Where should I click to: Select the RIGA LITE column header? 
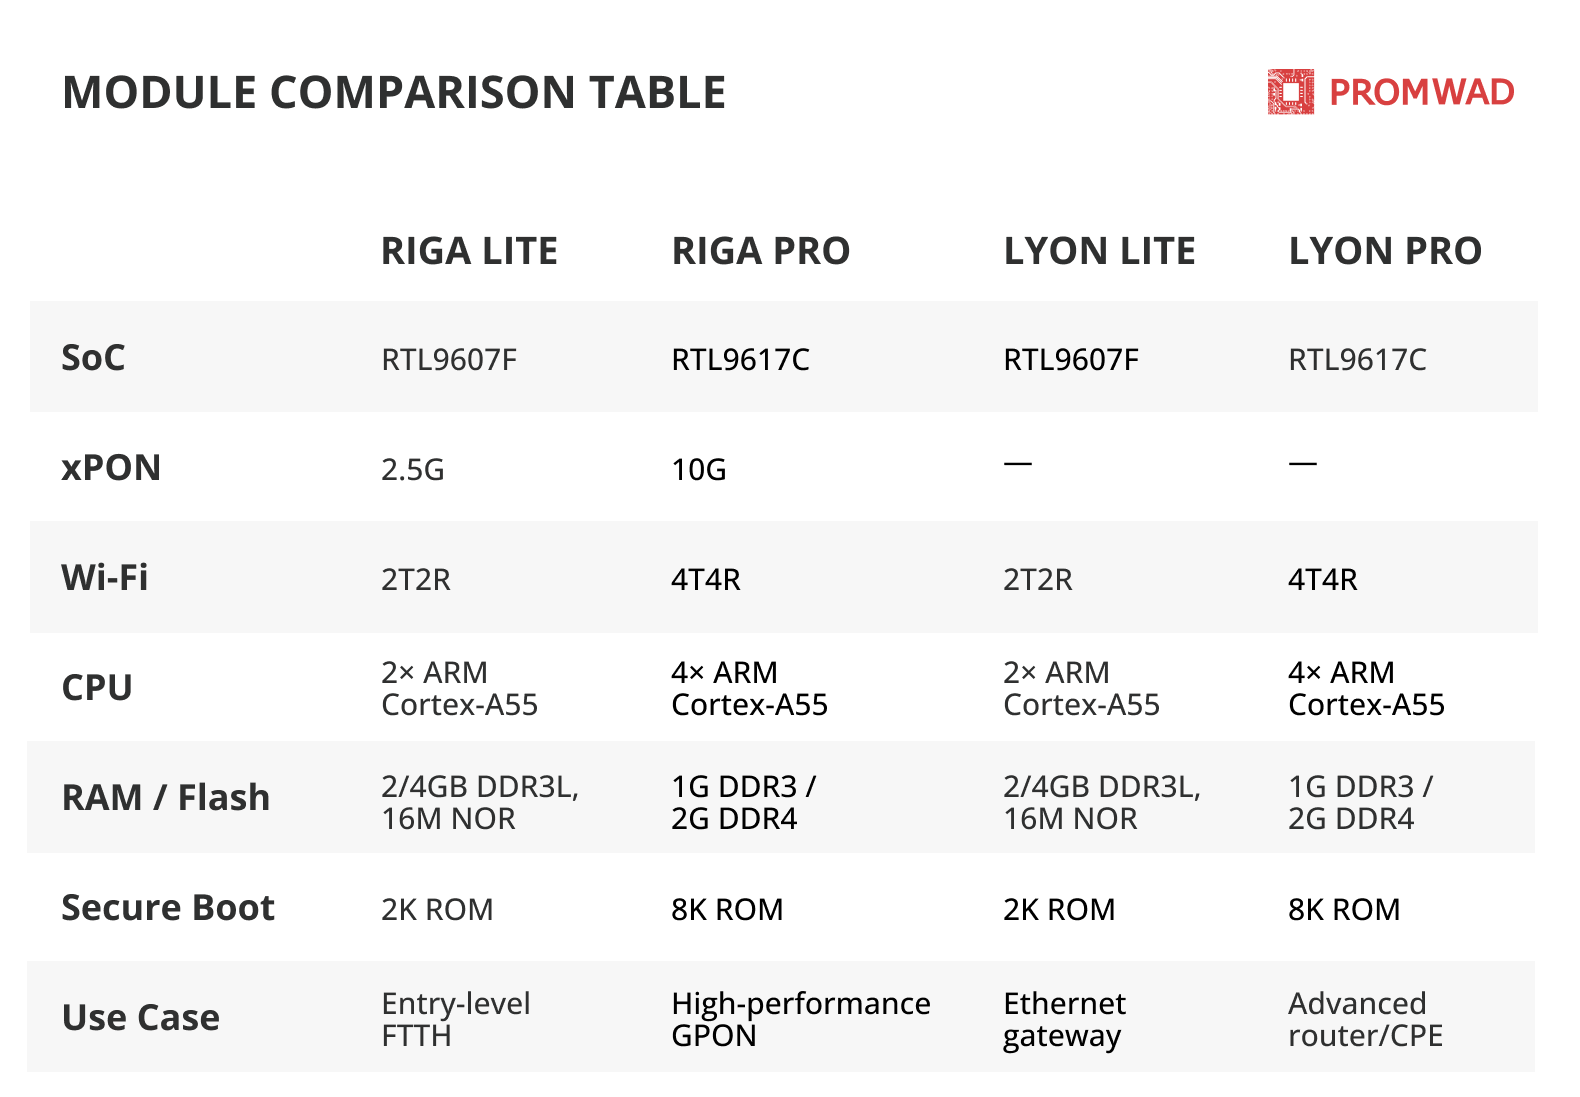(469, 251)
